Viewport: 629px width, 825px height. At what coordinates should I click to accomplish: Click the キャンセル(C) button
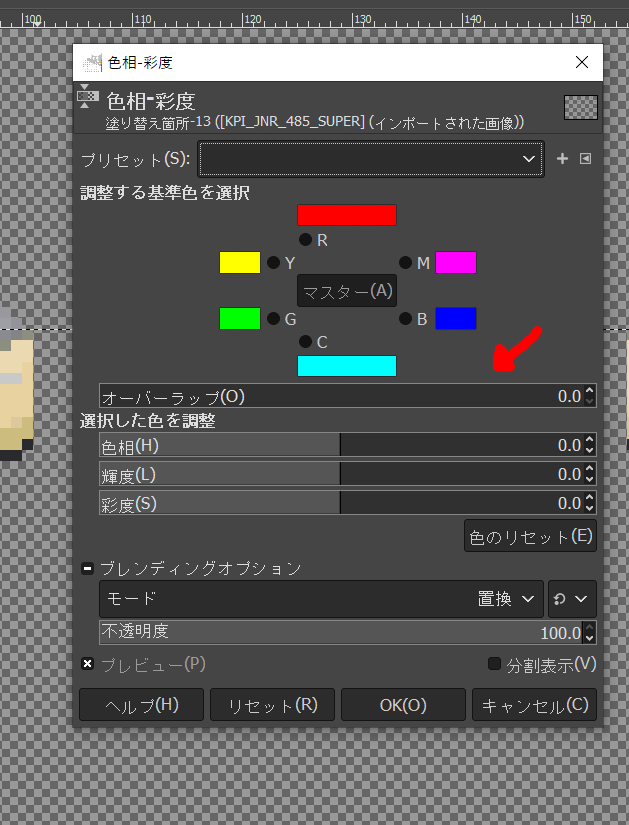pos(534,705)
